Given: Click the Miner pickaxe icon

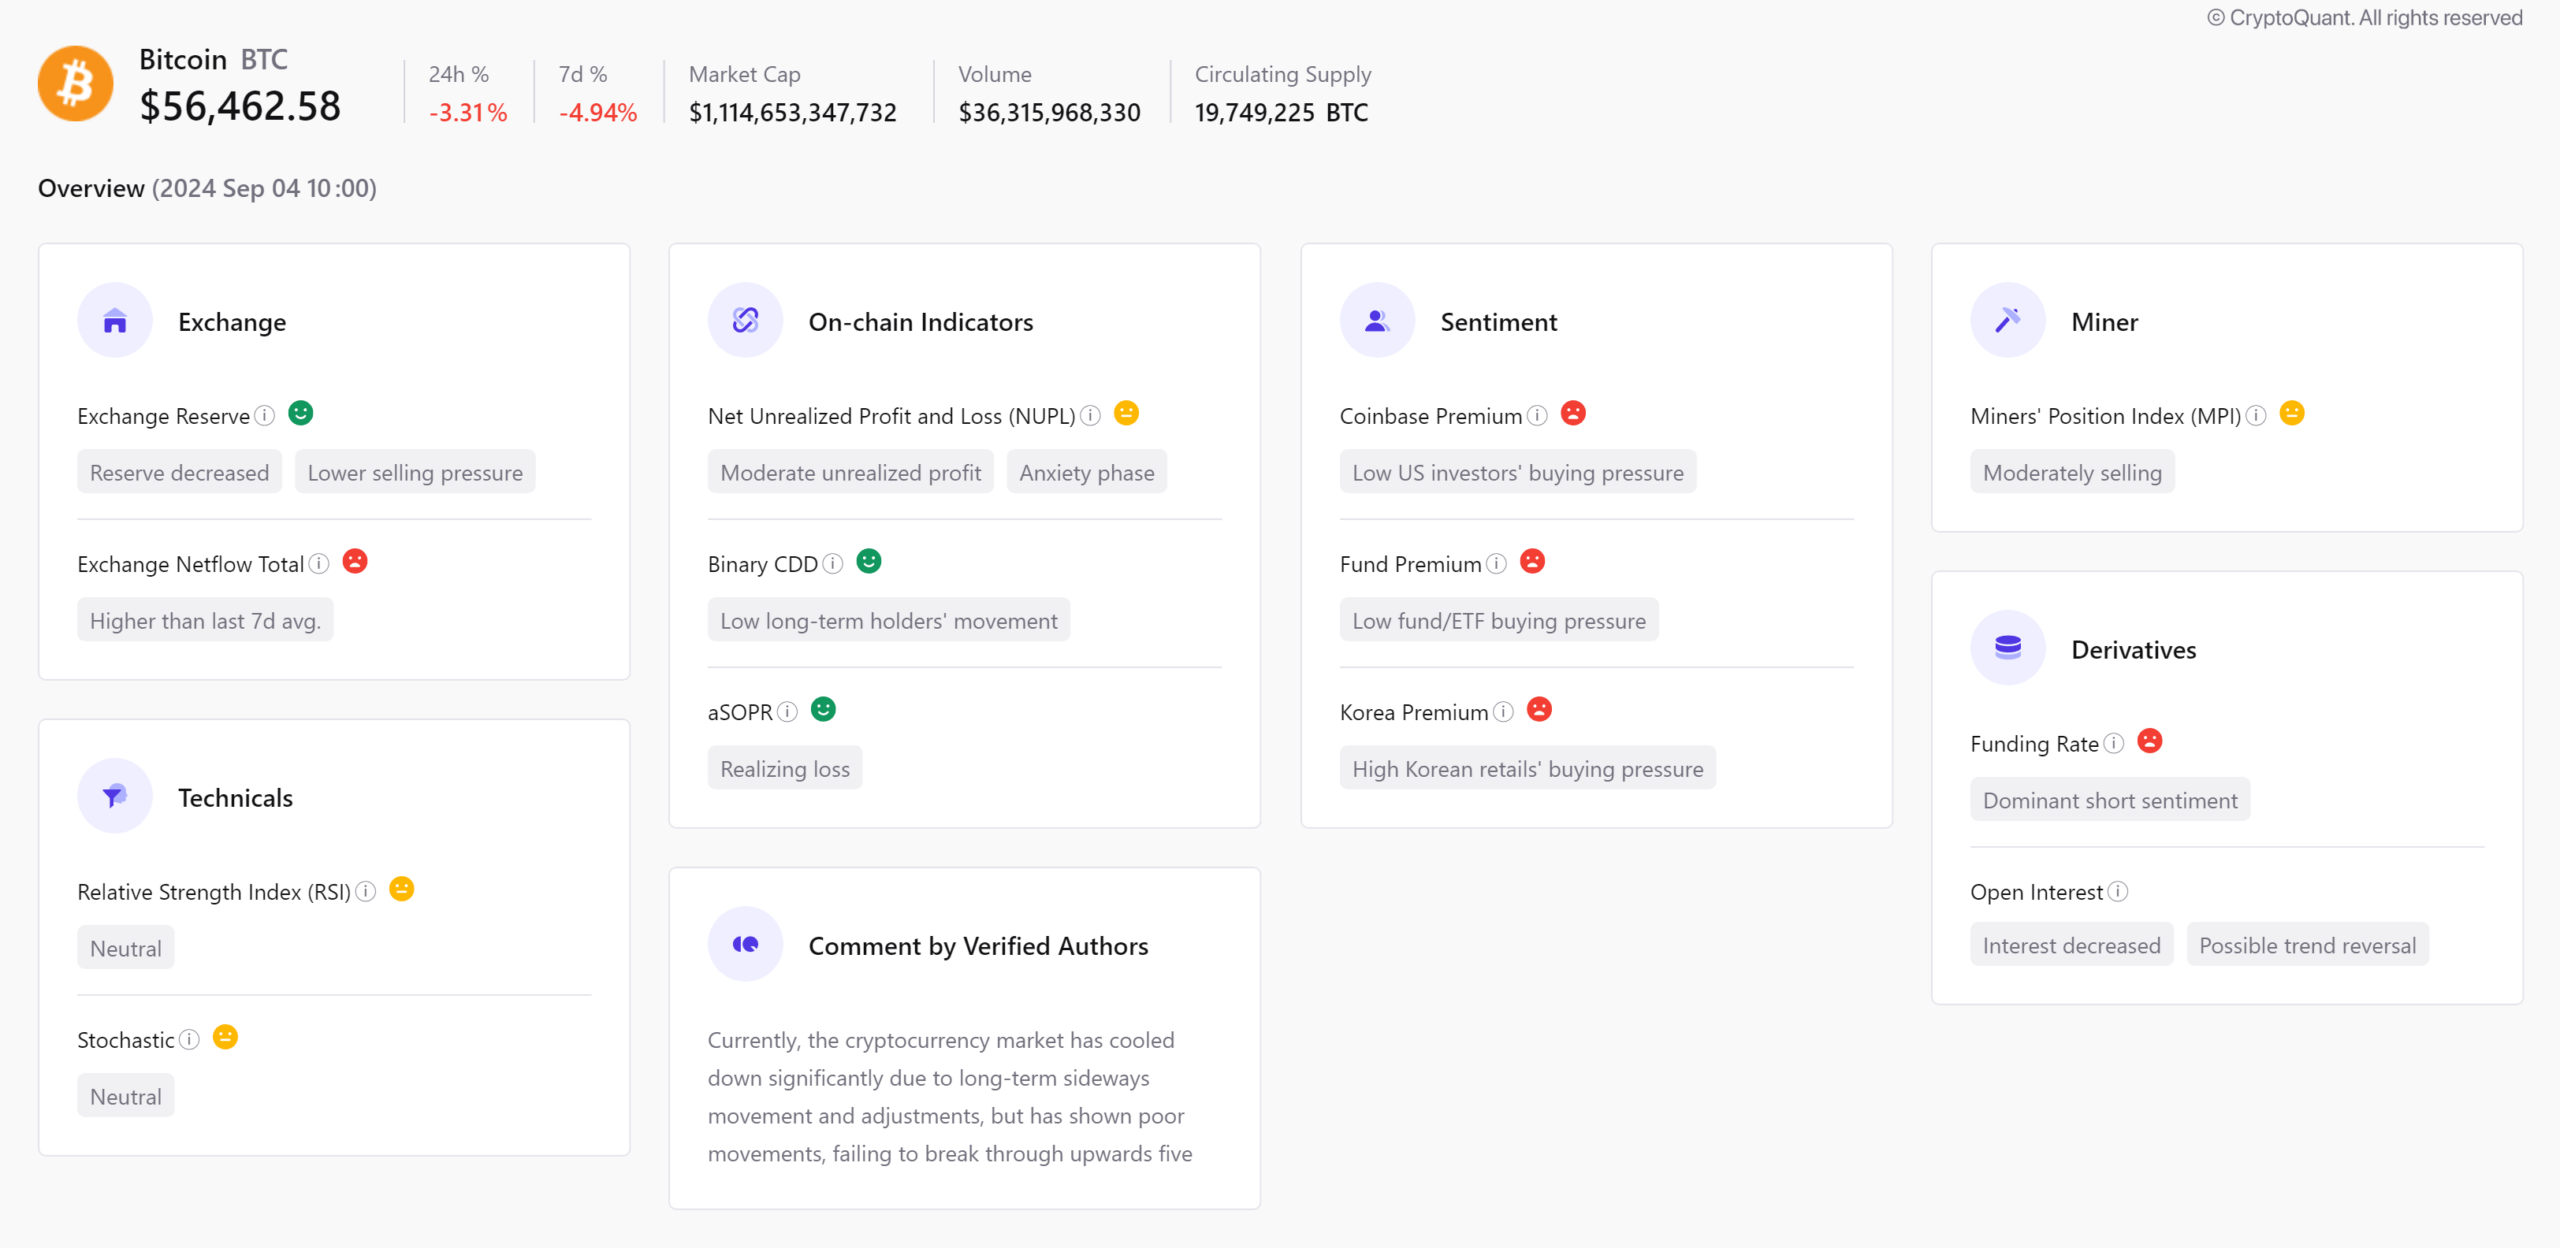Looking at the screenshot, I should (2007, 320).
